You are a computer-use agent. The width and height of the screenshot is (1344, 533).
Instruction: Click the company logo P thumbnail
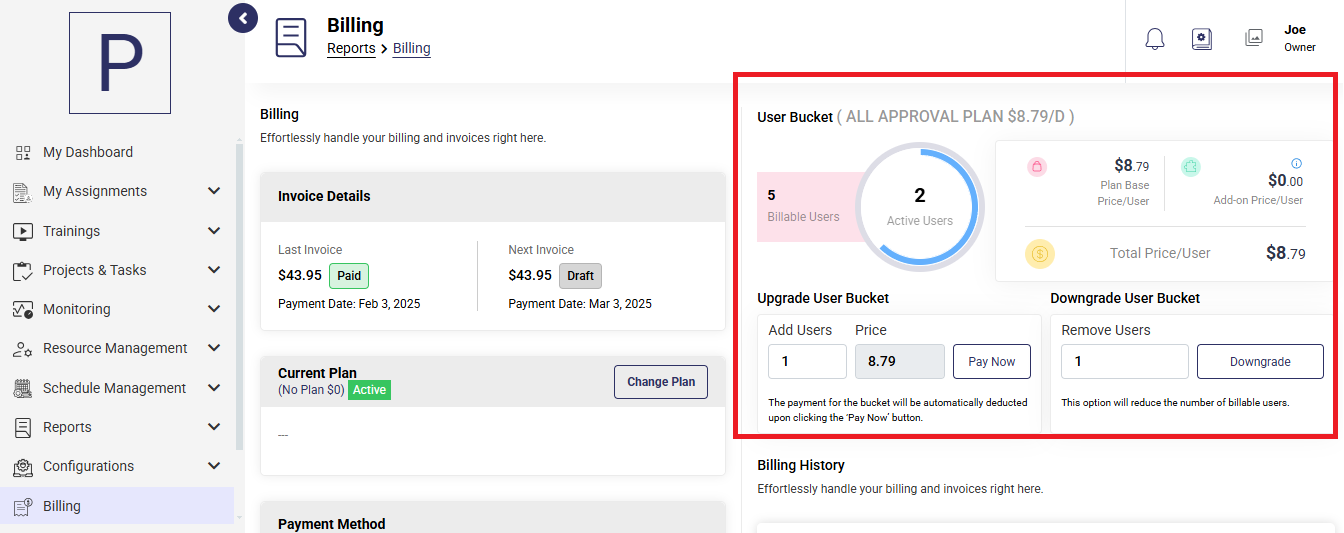coord(120,63)
